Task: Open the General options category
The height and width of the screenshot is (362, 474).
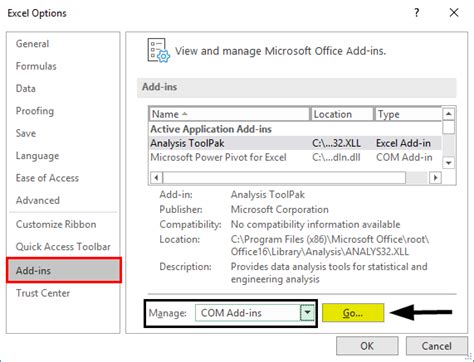Action: point(32,44)
